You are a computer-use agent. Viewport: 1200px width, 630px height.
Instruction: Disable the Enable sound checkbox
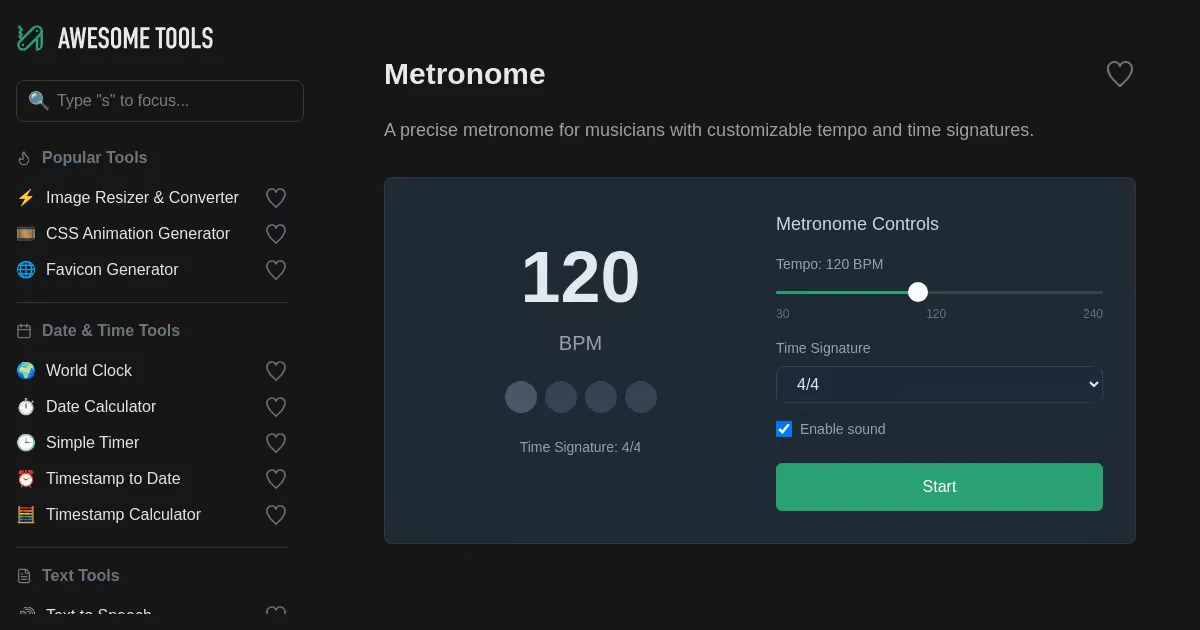pyautogui.click(x=784, y=429)
